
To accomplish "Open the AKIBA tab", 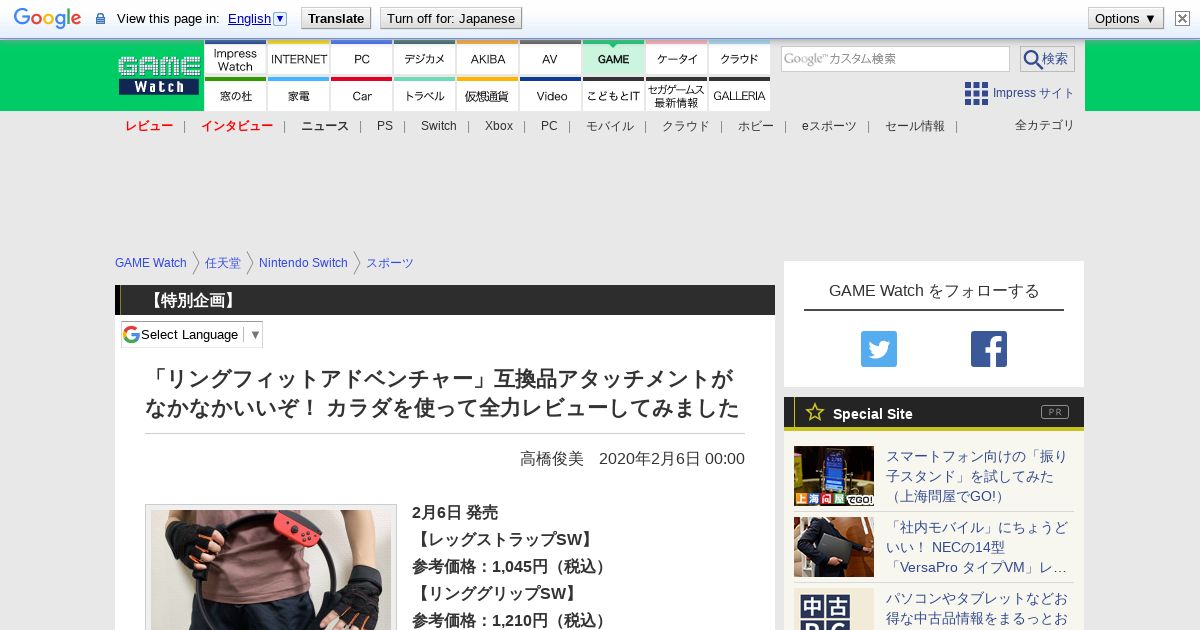I will 488,58.
